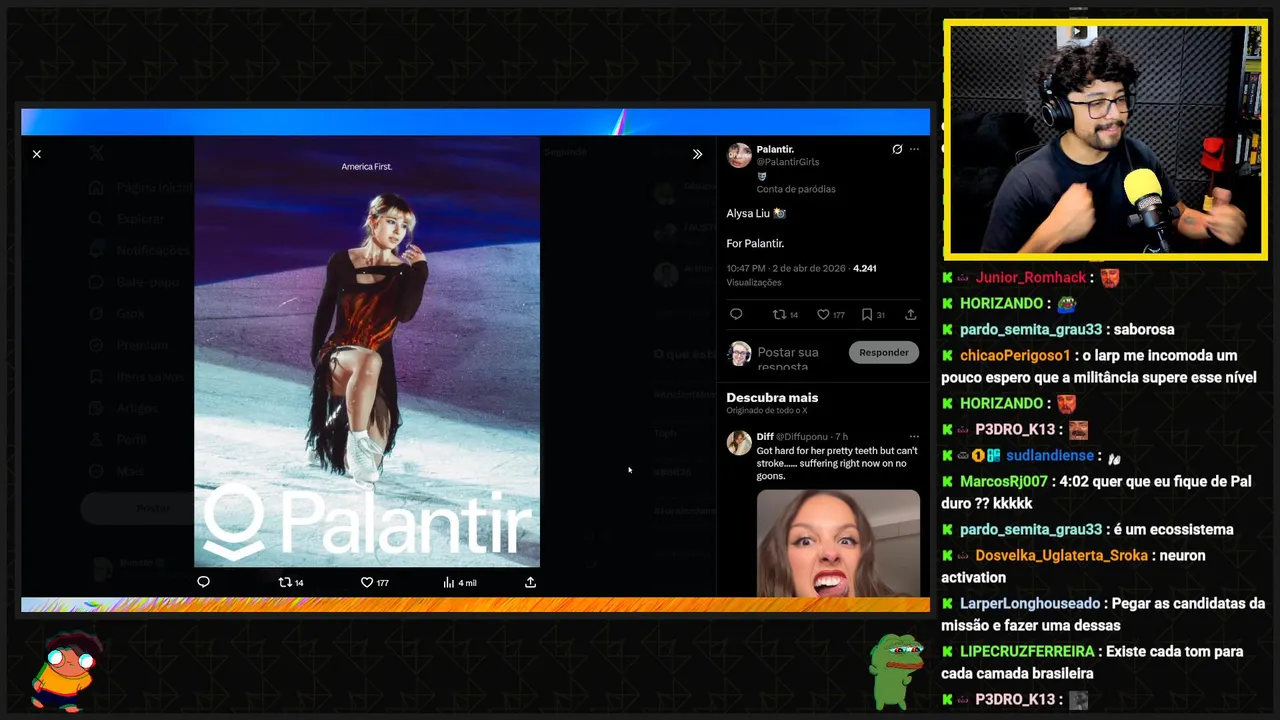Click the chat message 'neuron activation'
This screenshot has width=1280, height=720.
1073,566
